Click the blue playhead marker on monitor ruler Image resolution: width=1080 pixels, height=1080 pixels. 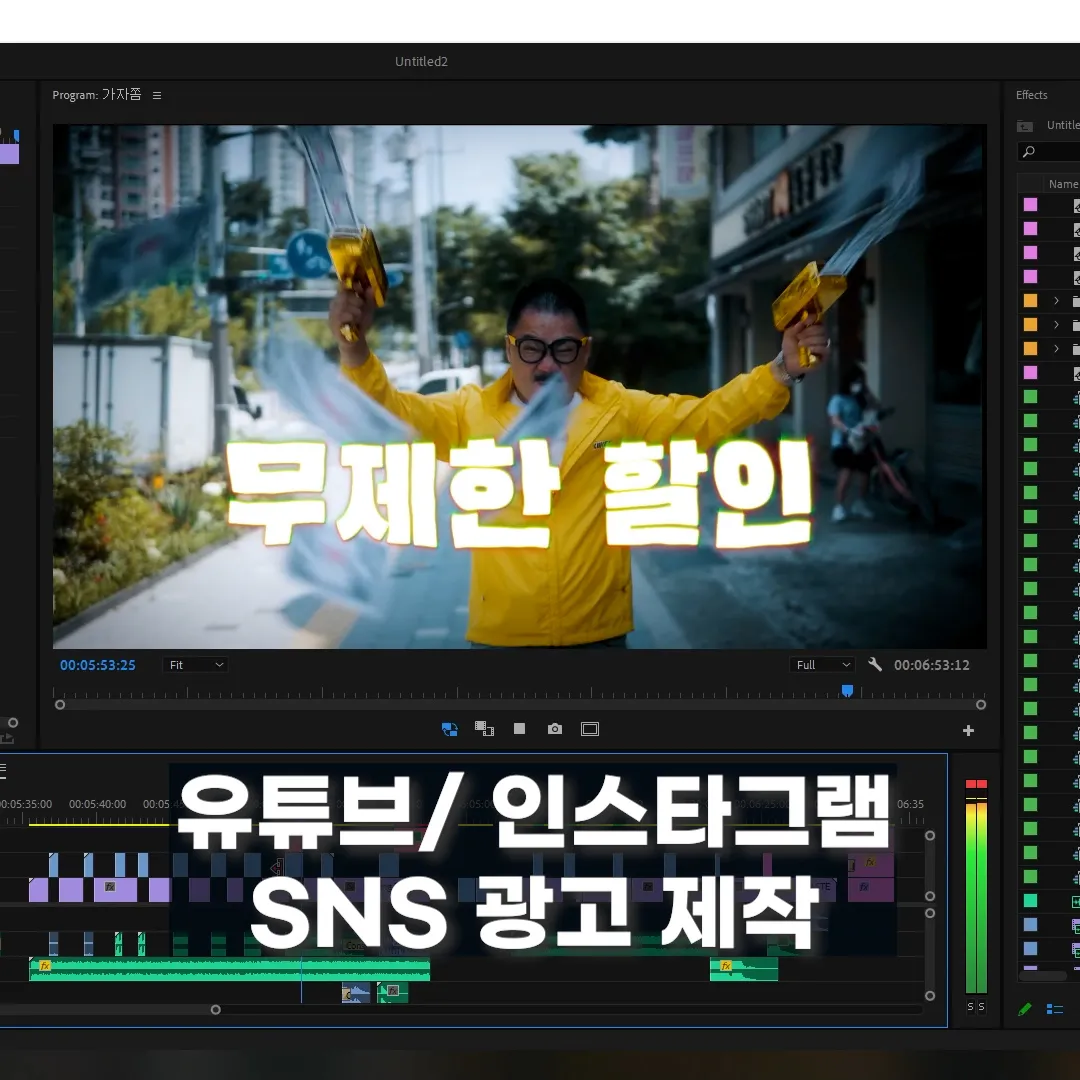(x=847, y=691)
